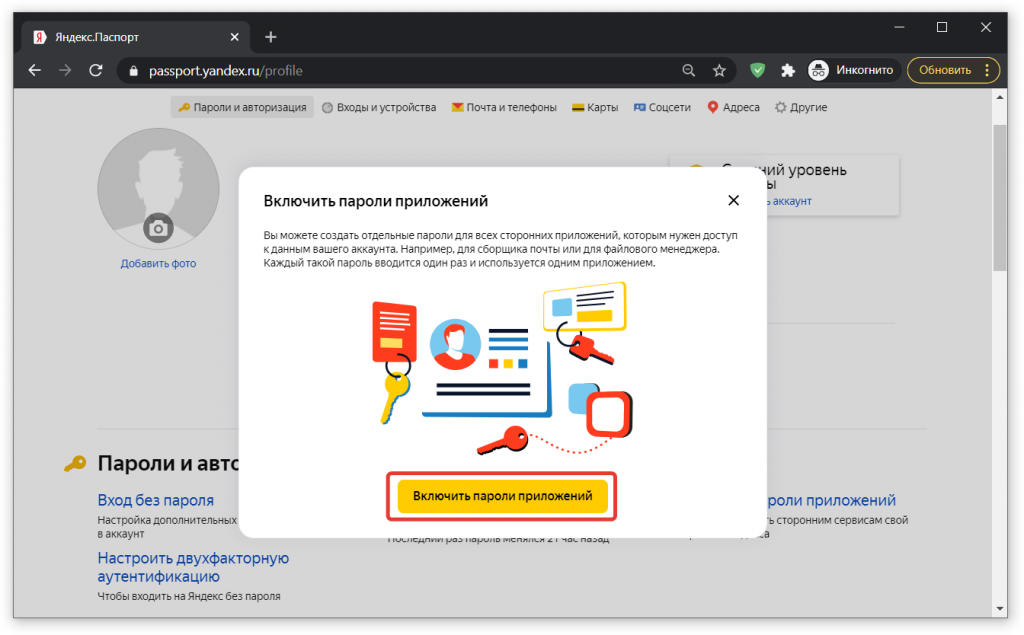Expand the browser back history arrow
This screenshot has width=1024, height=635.
35,70
